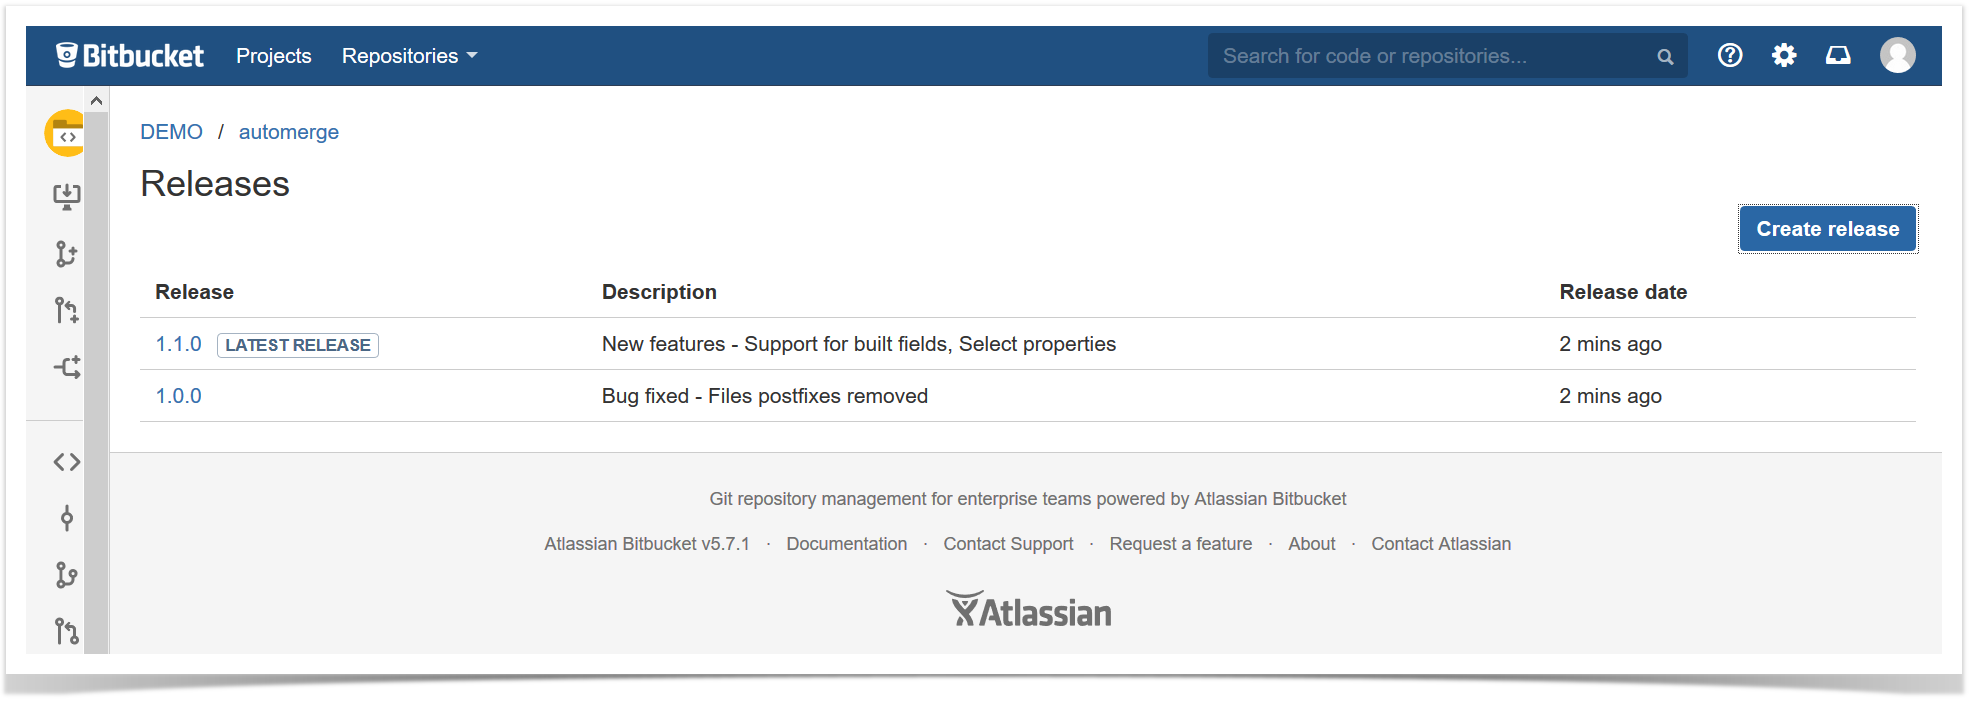
Task: Click the Contact Support footer link
Action: click(1008, 544)
